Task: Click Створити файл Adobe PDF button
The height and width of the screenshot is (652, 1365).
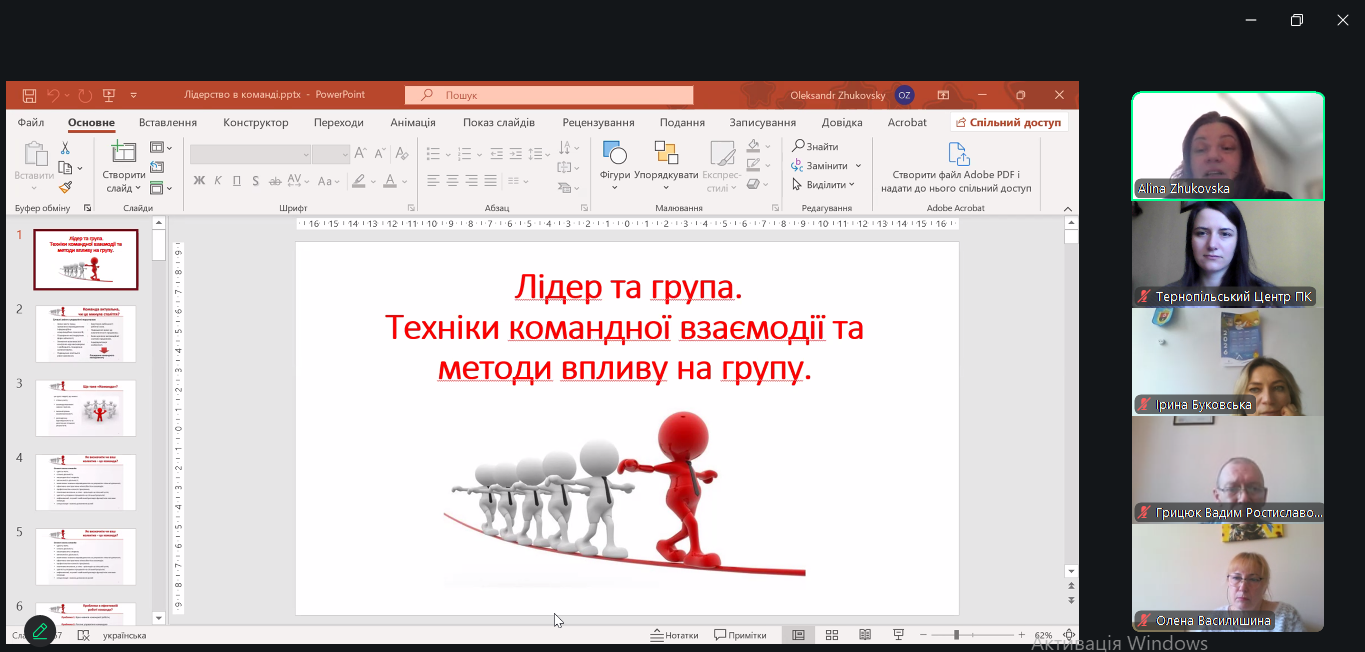Action: [956, 168]
